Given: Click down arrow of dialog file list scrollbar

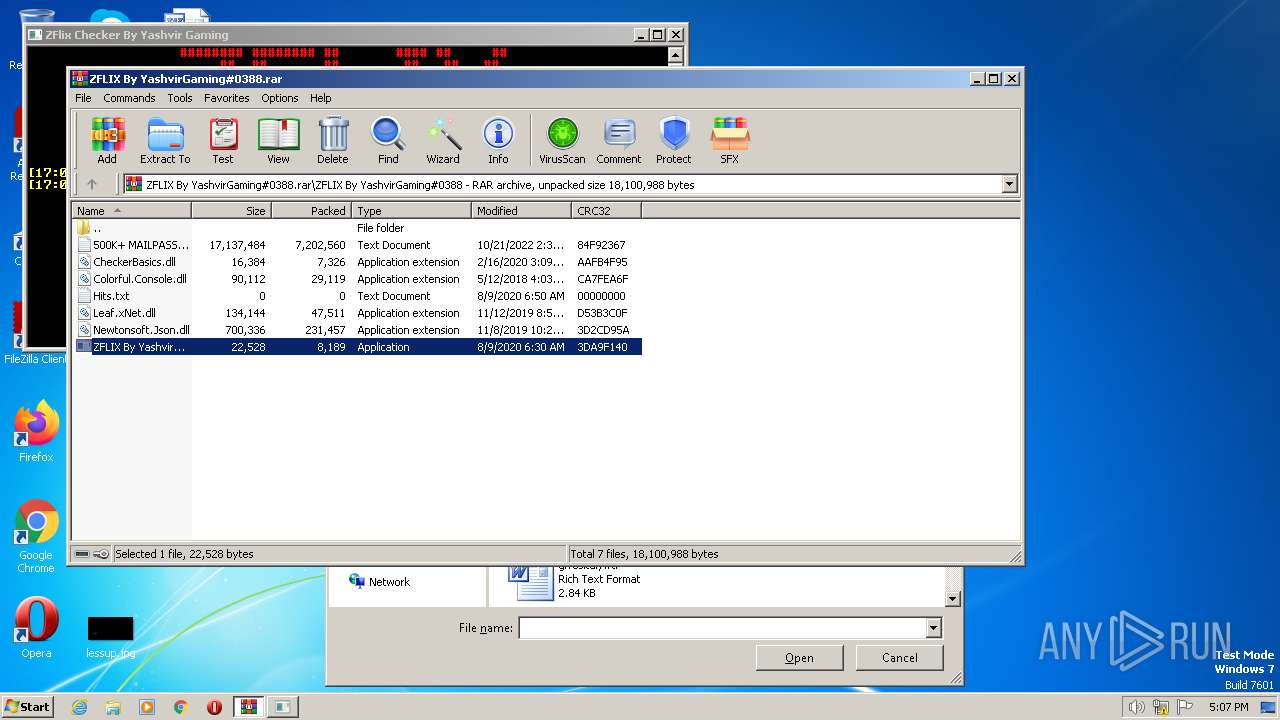Looking at the screenshot, I should [953, 598].
